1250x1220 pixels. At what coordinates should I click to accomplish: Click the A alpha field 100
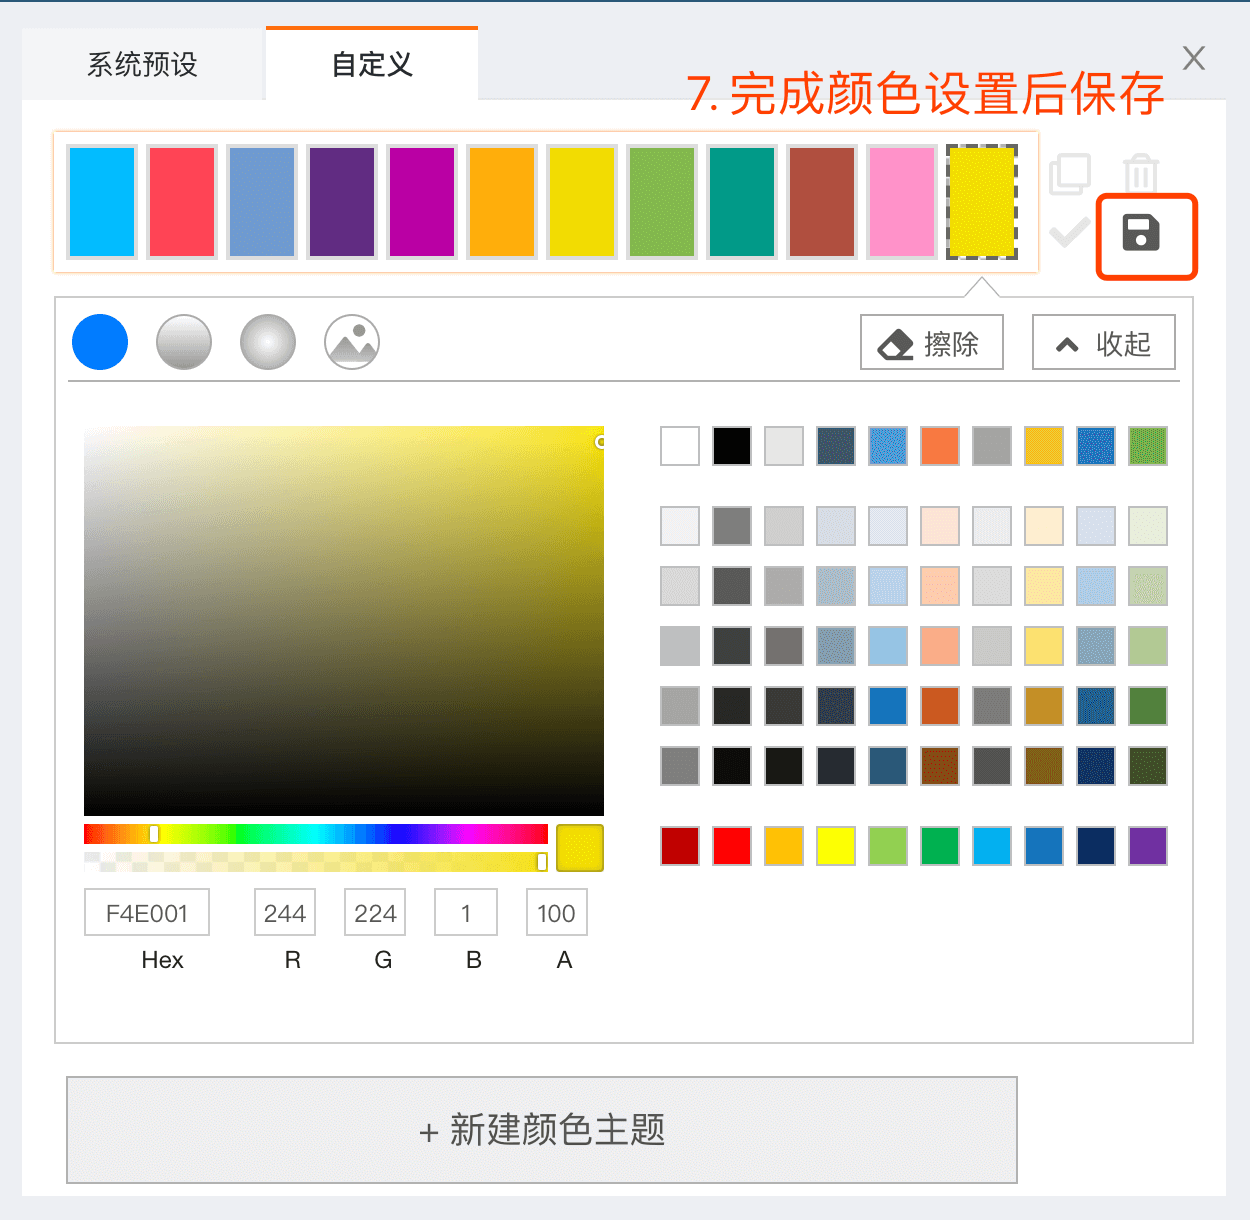(x=557, y=913)
